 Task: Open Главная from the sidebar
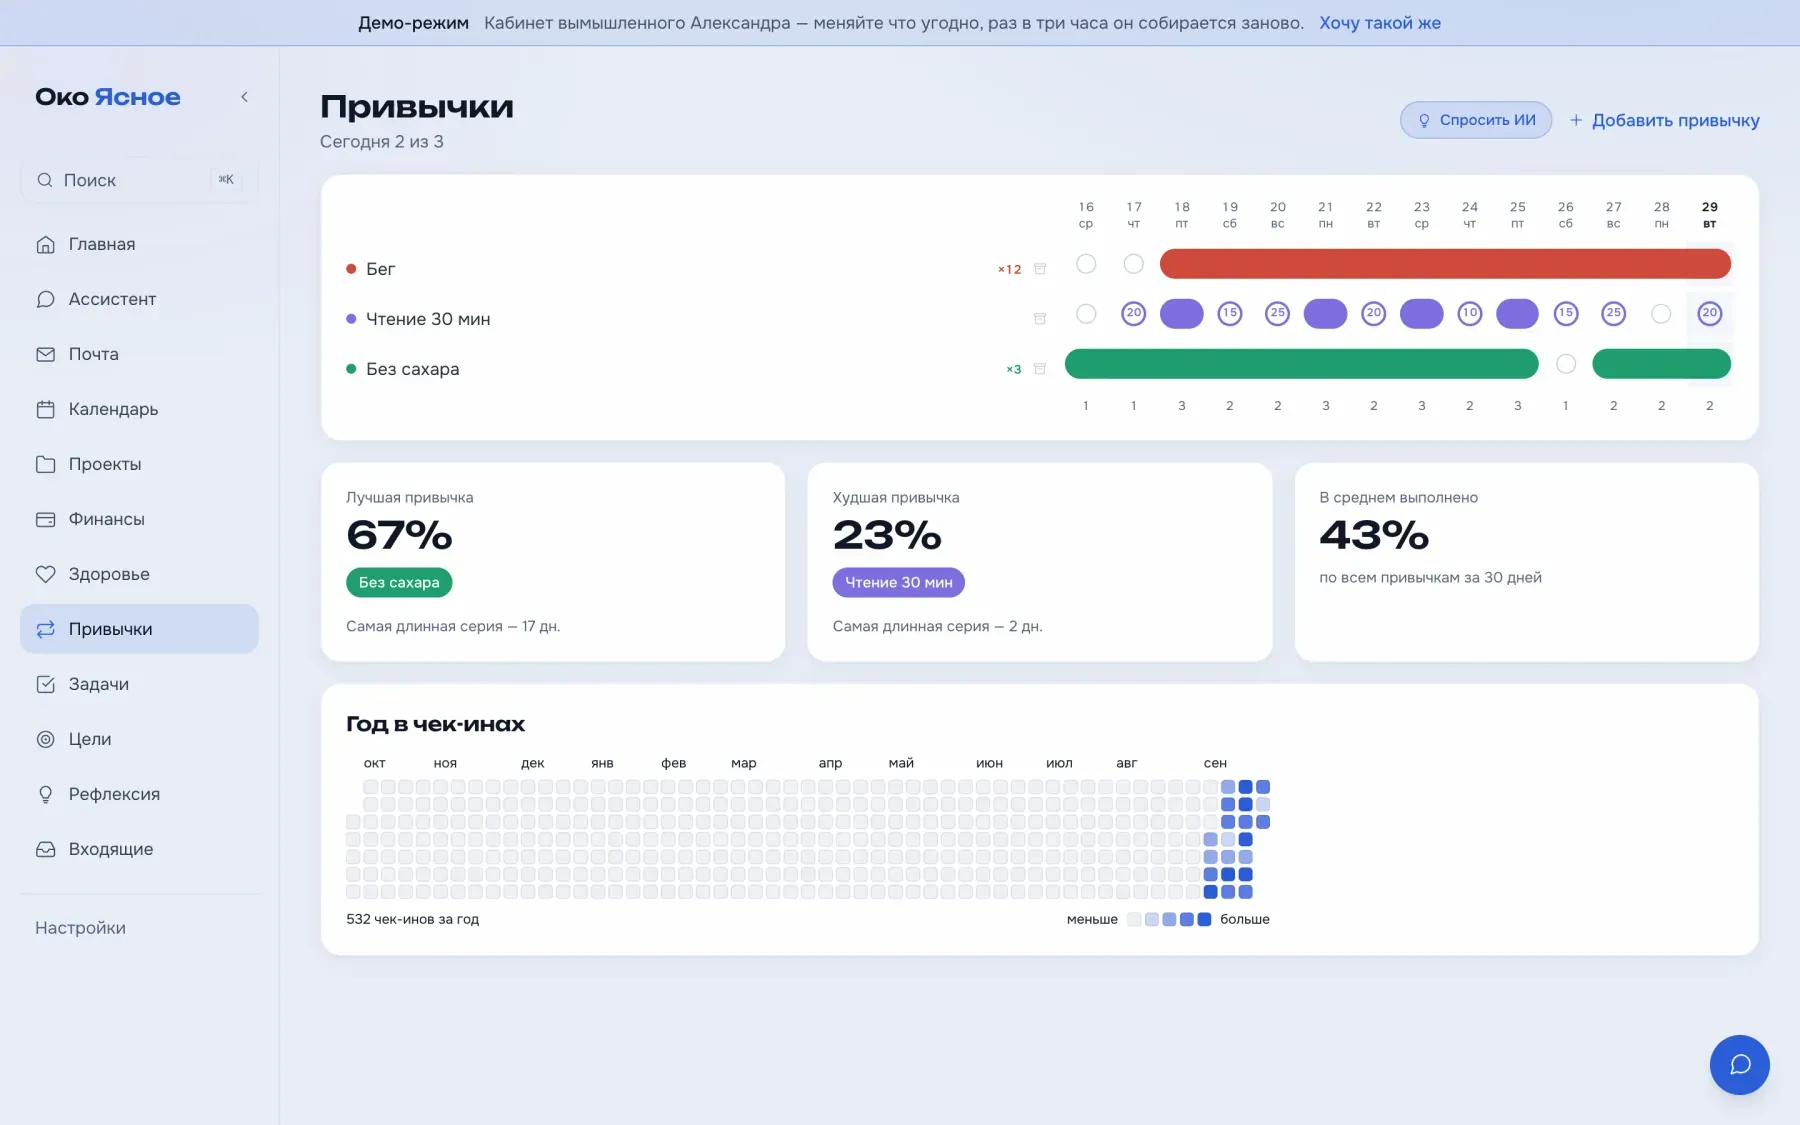tap(139, 244)
